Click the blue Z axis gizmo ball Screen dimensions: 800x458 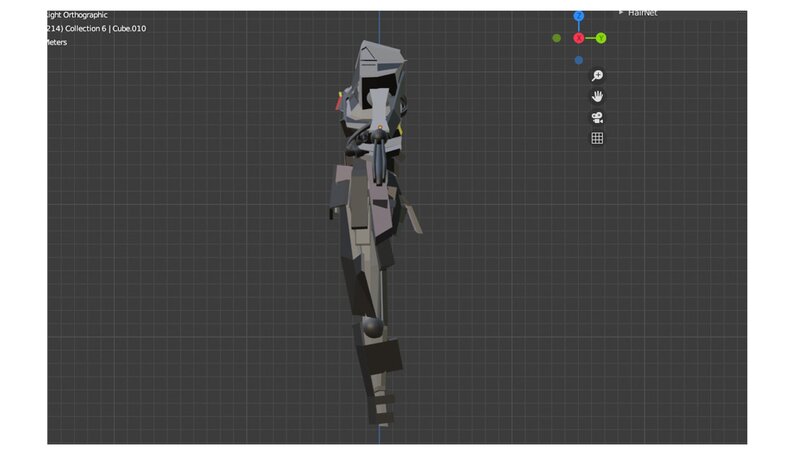tap(579, 17)
